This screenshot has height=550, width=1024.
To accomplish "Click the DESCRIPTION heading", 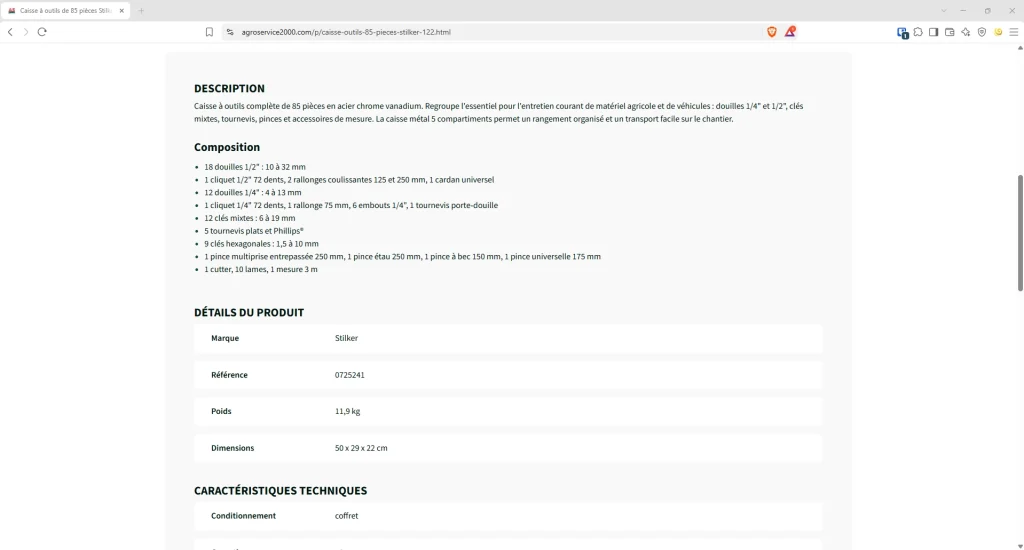I will pyautogui.click(x=229, y=88).
